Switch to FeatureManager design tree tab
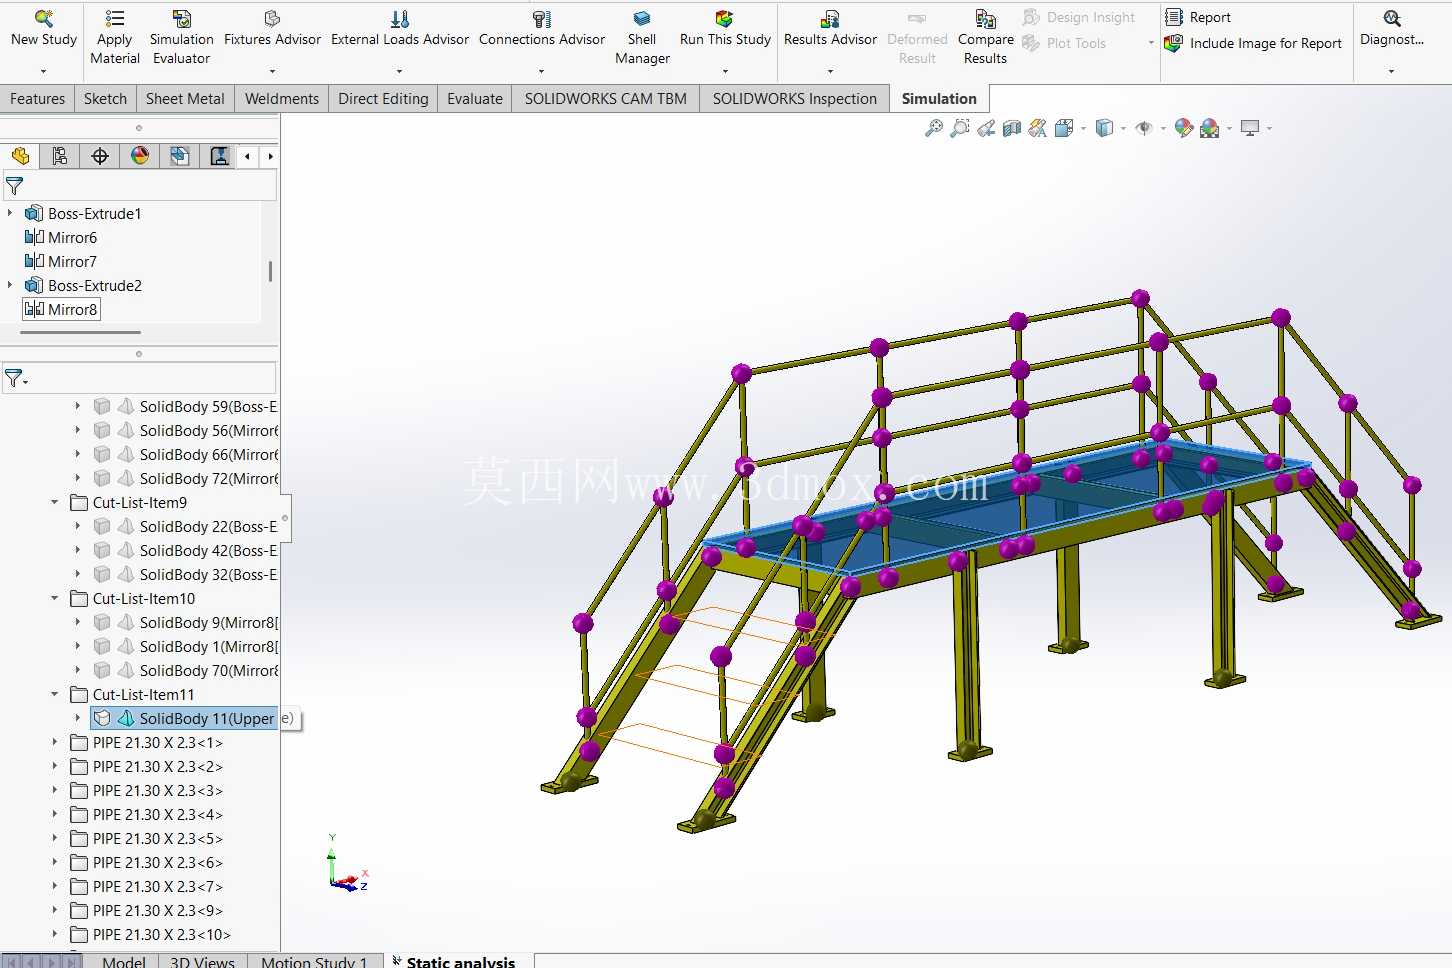 20,156
